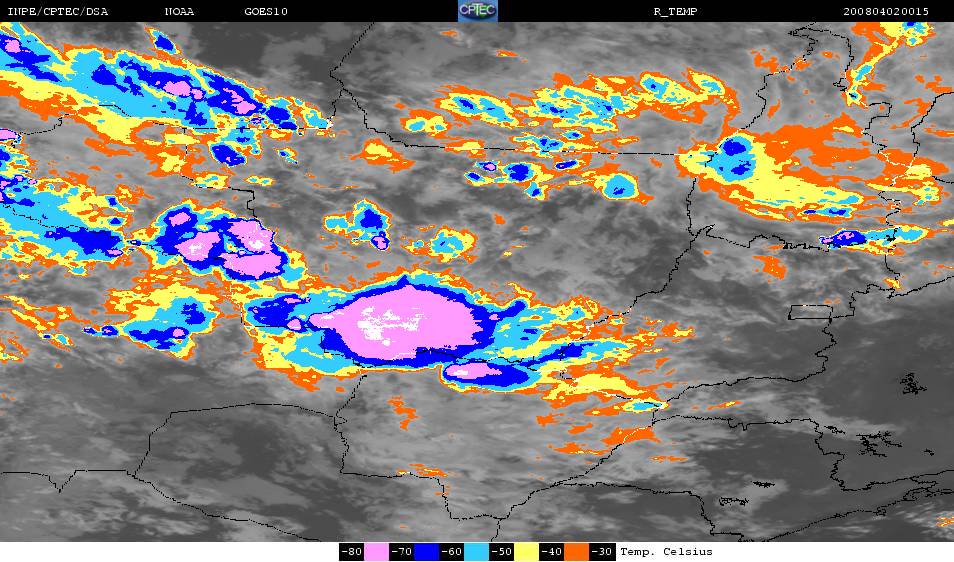Click the -50 legend value
The image size is (954, 562).
(501, 552)
